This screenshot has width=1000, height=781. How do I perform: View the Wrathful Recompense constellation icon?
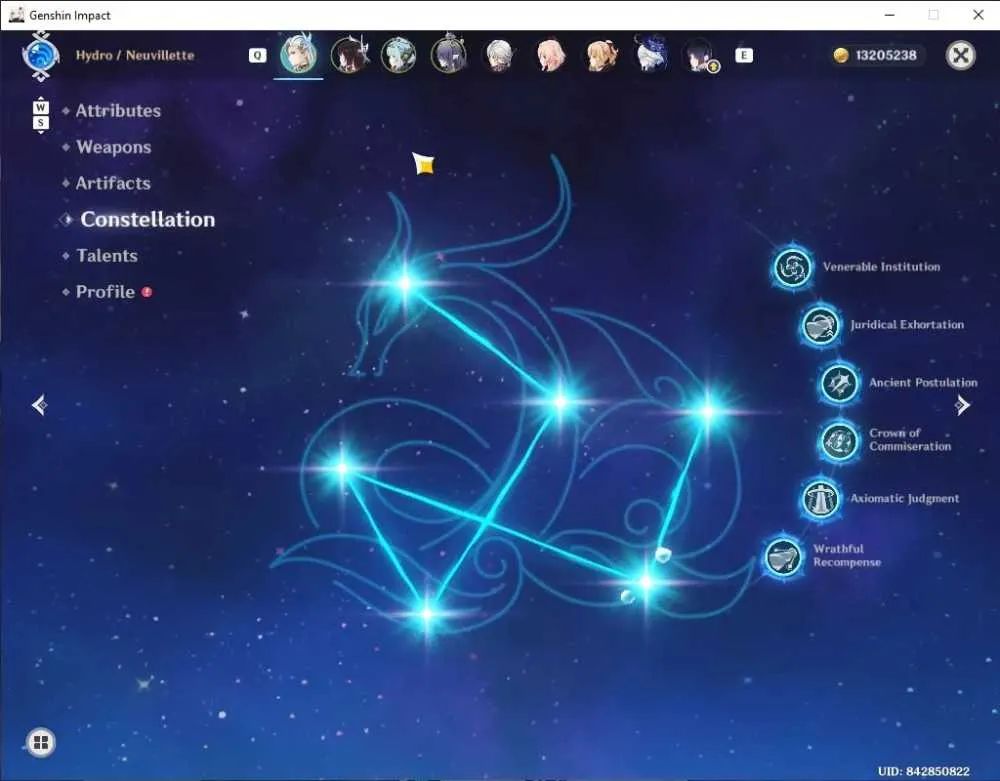click(x=783, y=557)
